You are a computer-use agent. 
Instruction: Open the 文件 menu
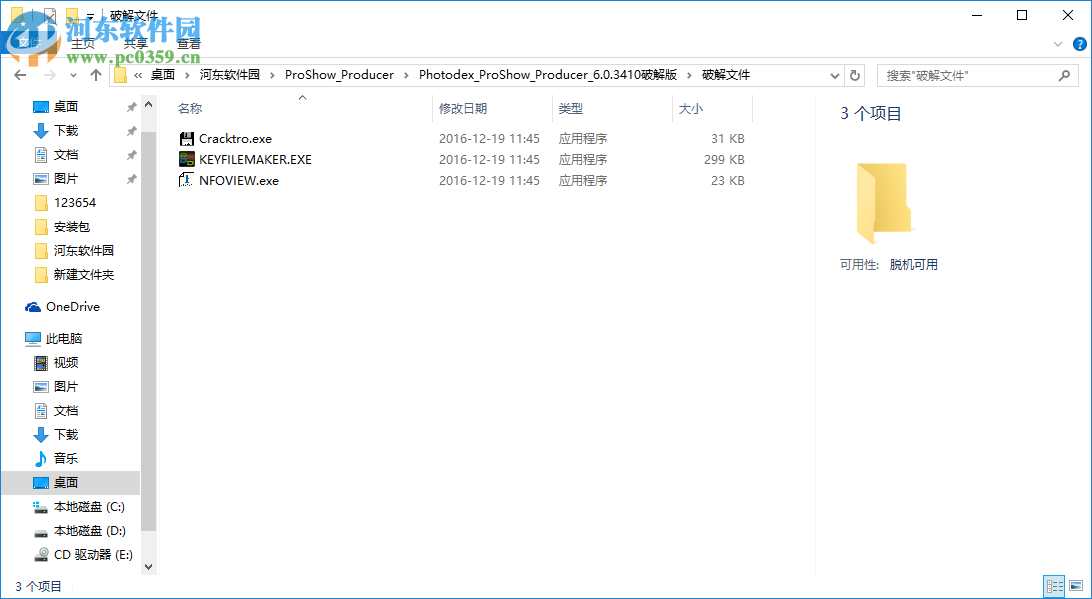pos(30,43)
